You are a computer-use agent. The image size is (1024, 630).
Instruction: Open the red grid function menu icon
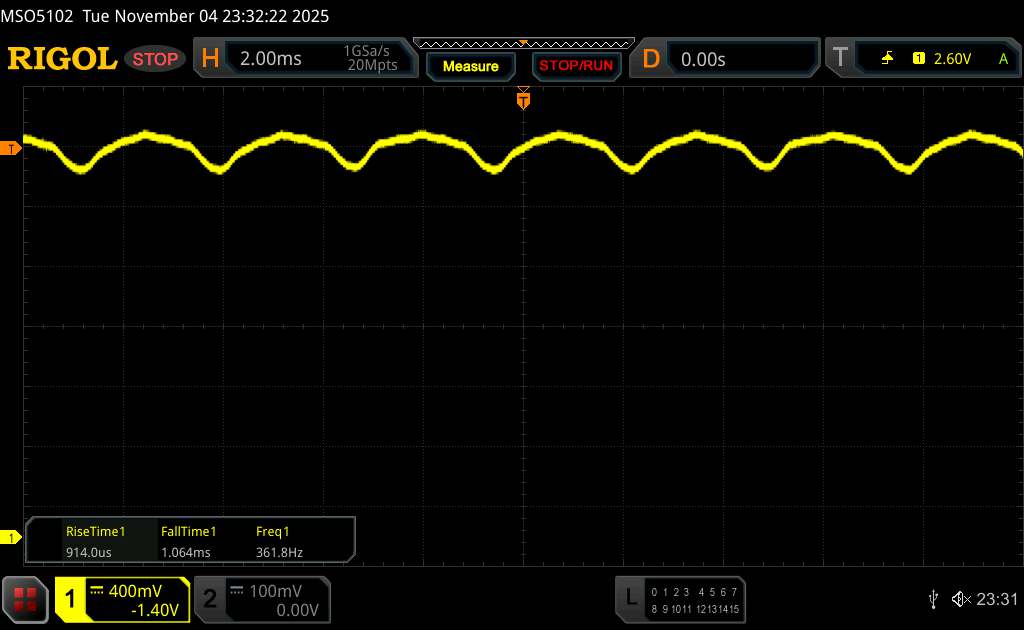pyautogui.click(x=26, y=599)
